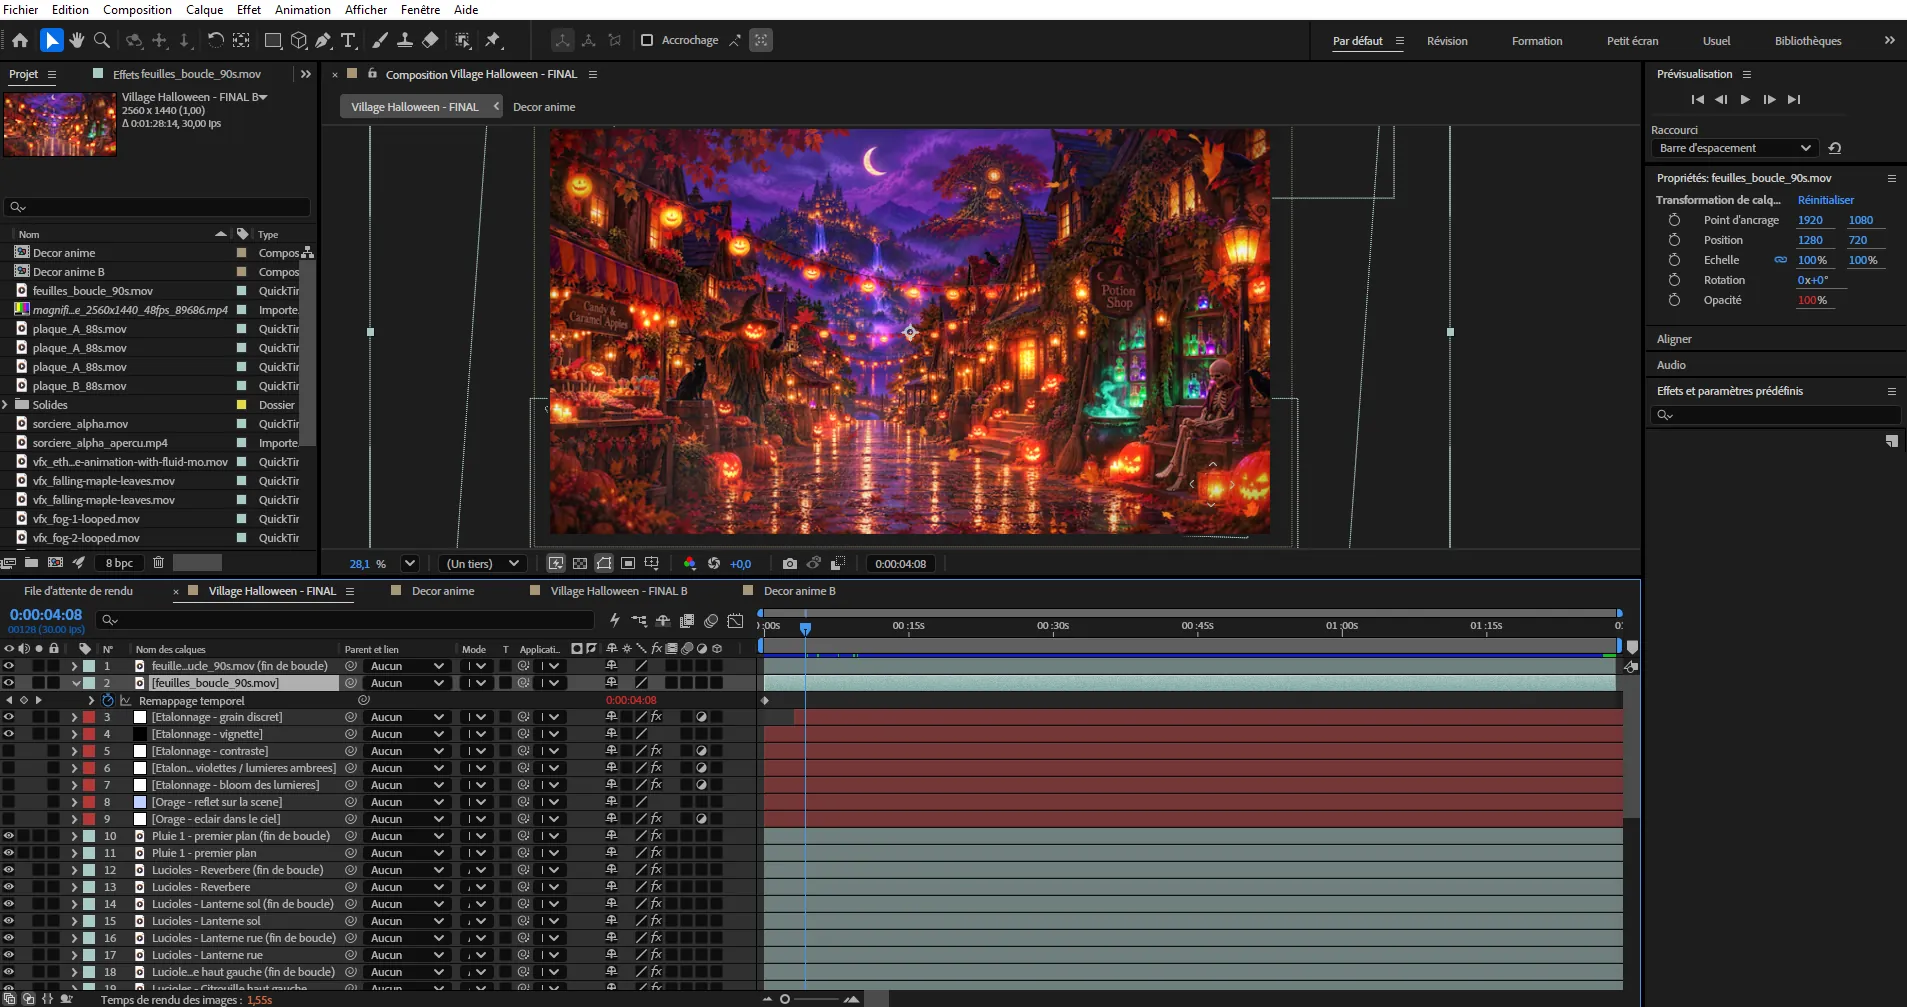Viewport: 1907px width, 1007px height.
Task: Hide the Etalonnage - grain discret layer
Action: pyautogui.click(x=9, y=717)
